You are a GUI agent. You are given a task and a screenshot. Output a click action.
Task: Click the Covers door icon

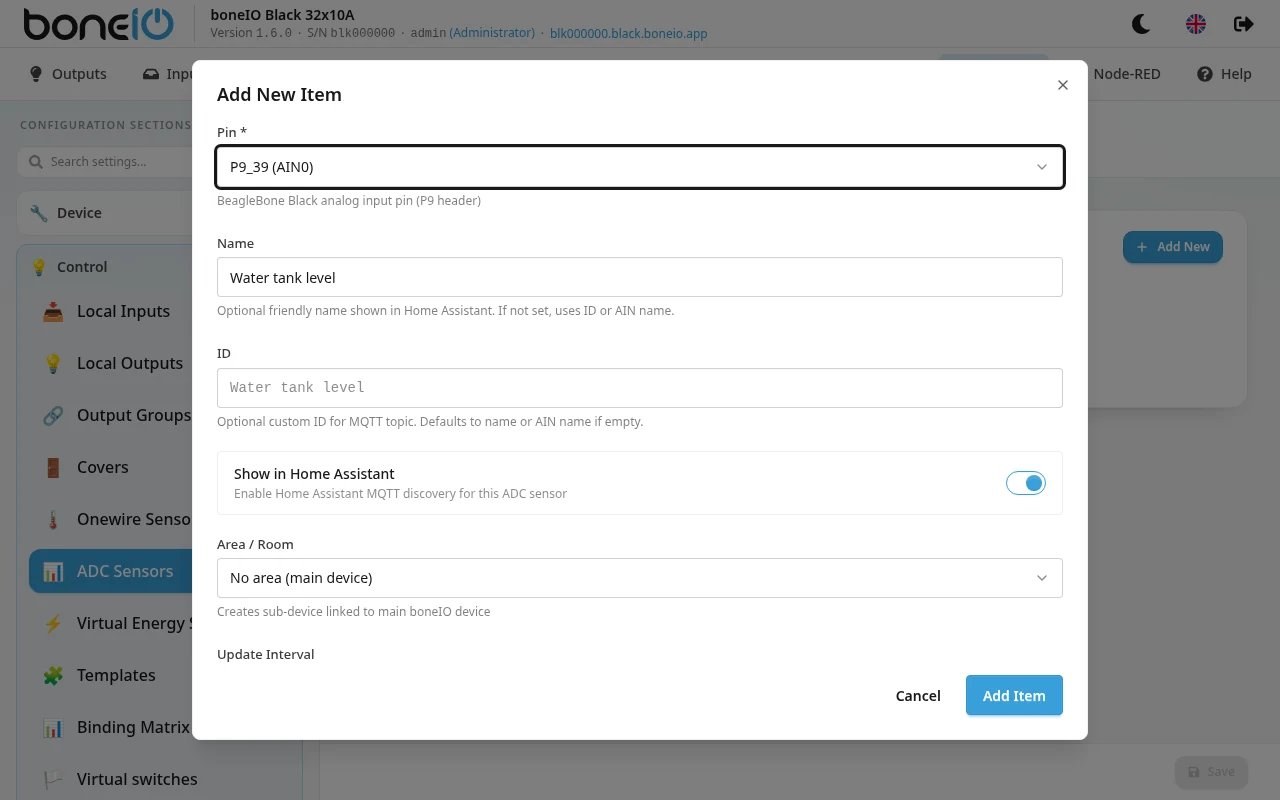(53, 467)
